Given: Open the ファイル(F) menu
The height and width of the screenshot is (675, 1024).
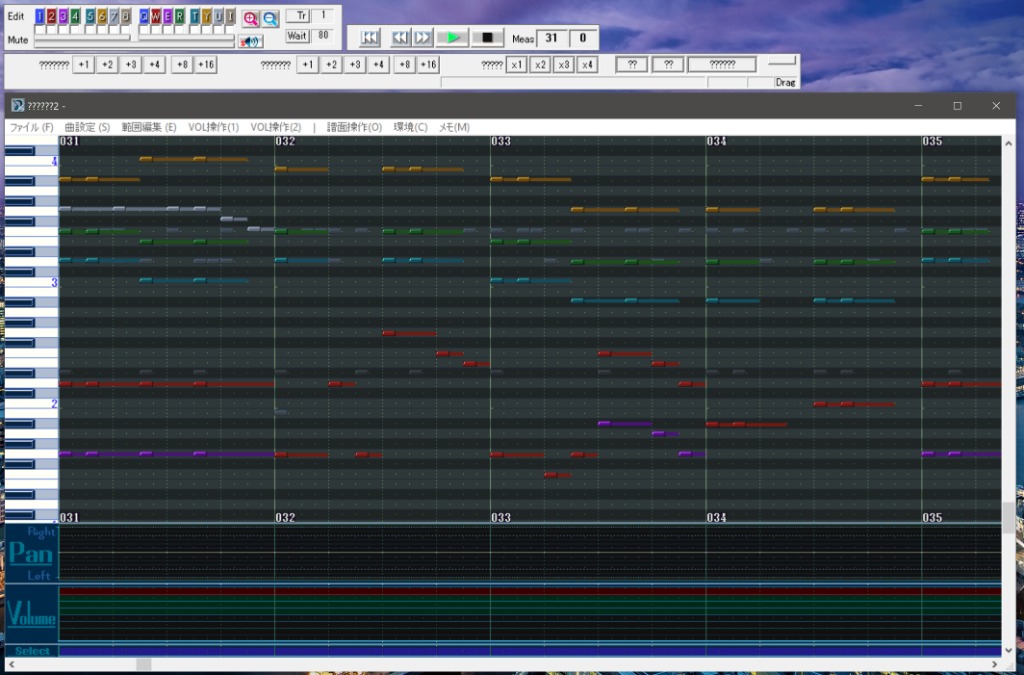Looking at the screenshot, I should click(31, 127).
